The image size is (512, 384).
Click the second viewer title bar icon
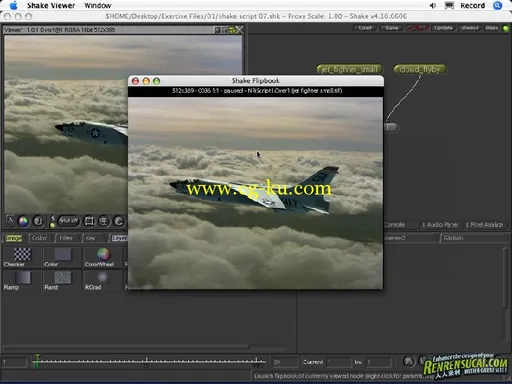(224, 30)
